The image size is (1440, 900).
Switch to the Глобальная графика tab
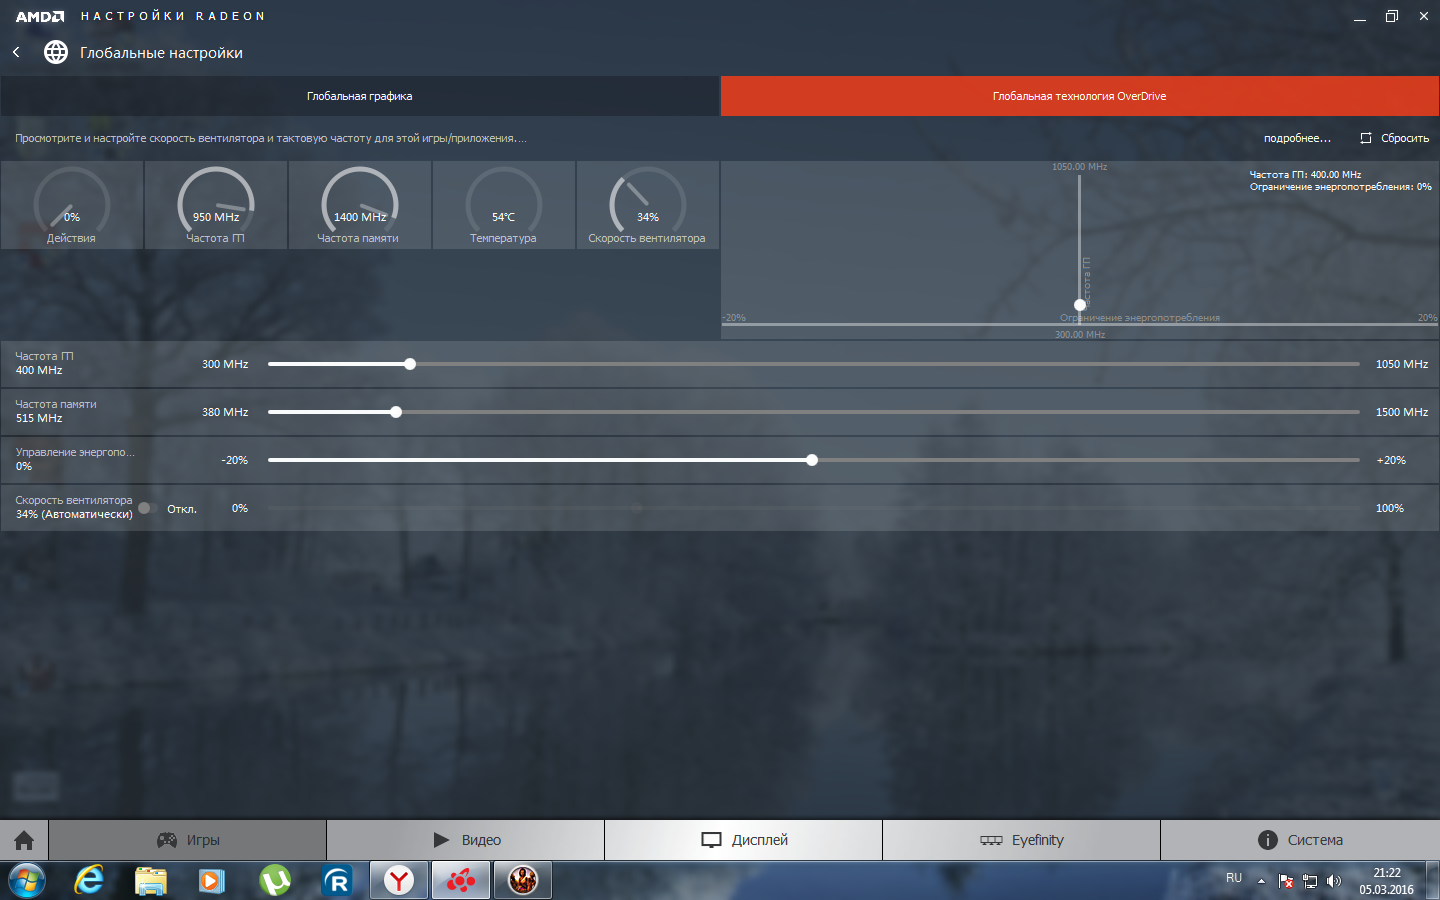(360, 96)
